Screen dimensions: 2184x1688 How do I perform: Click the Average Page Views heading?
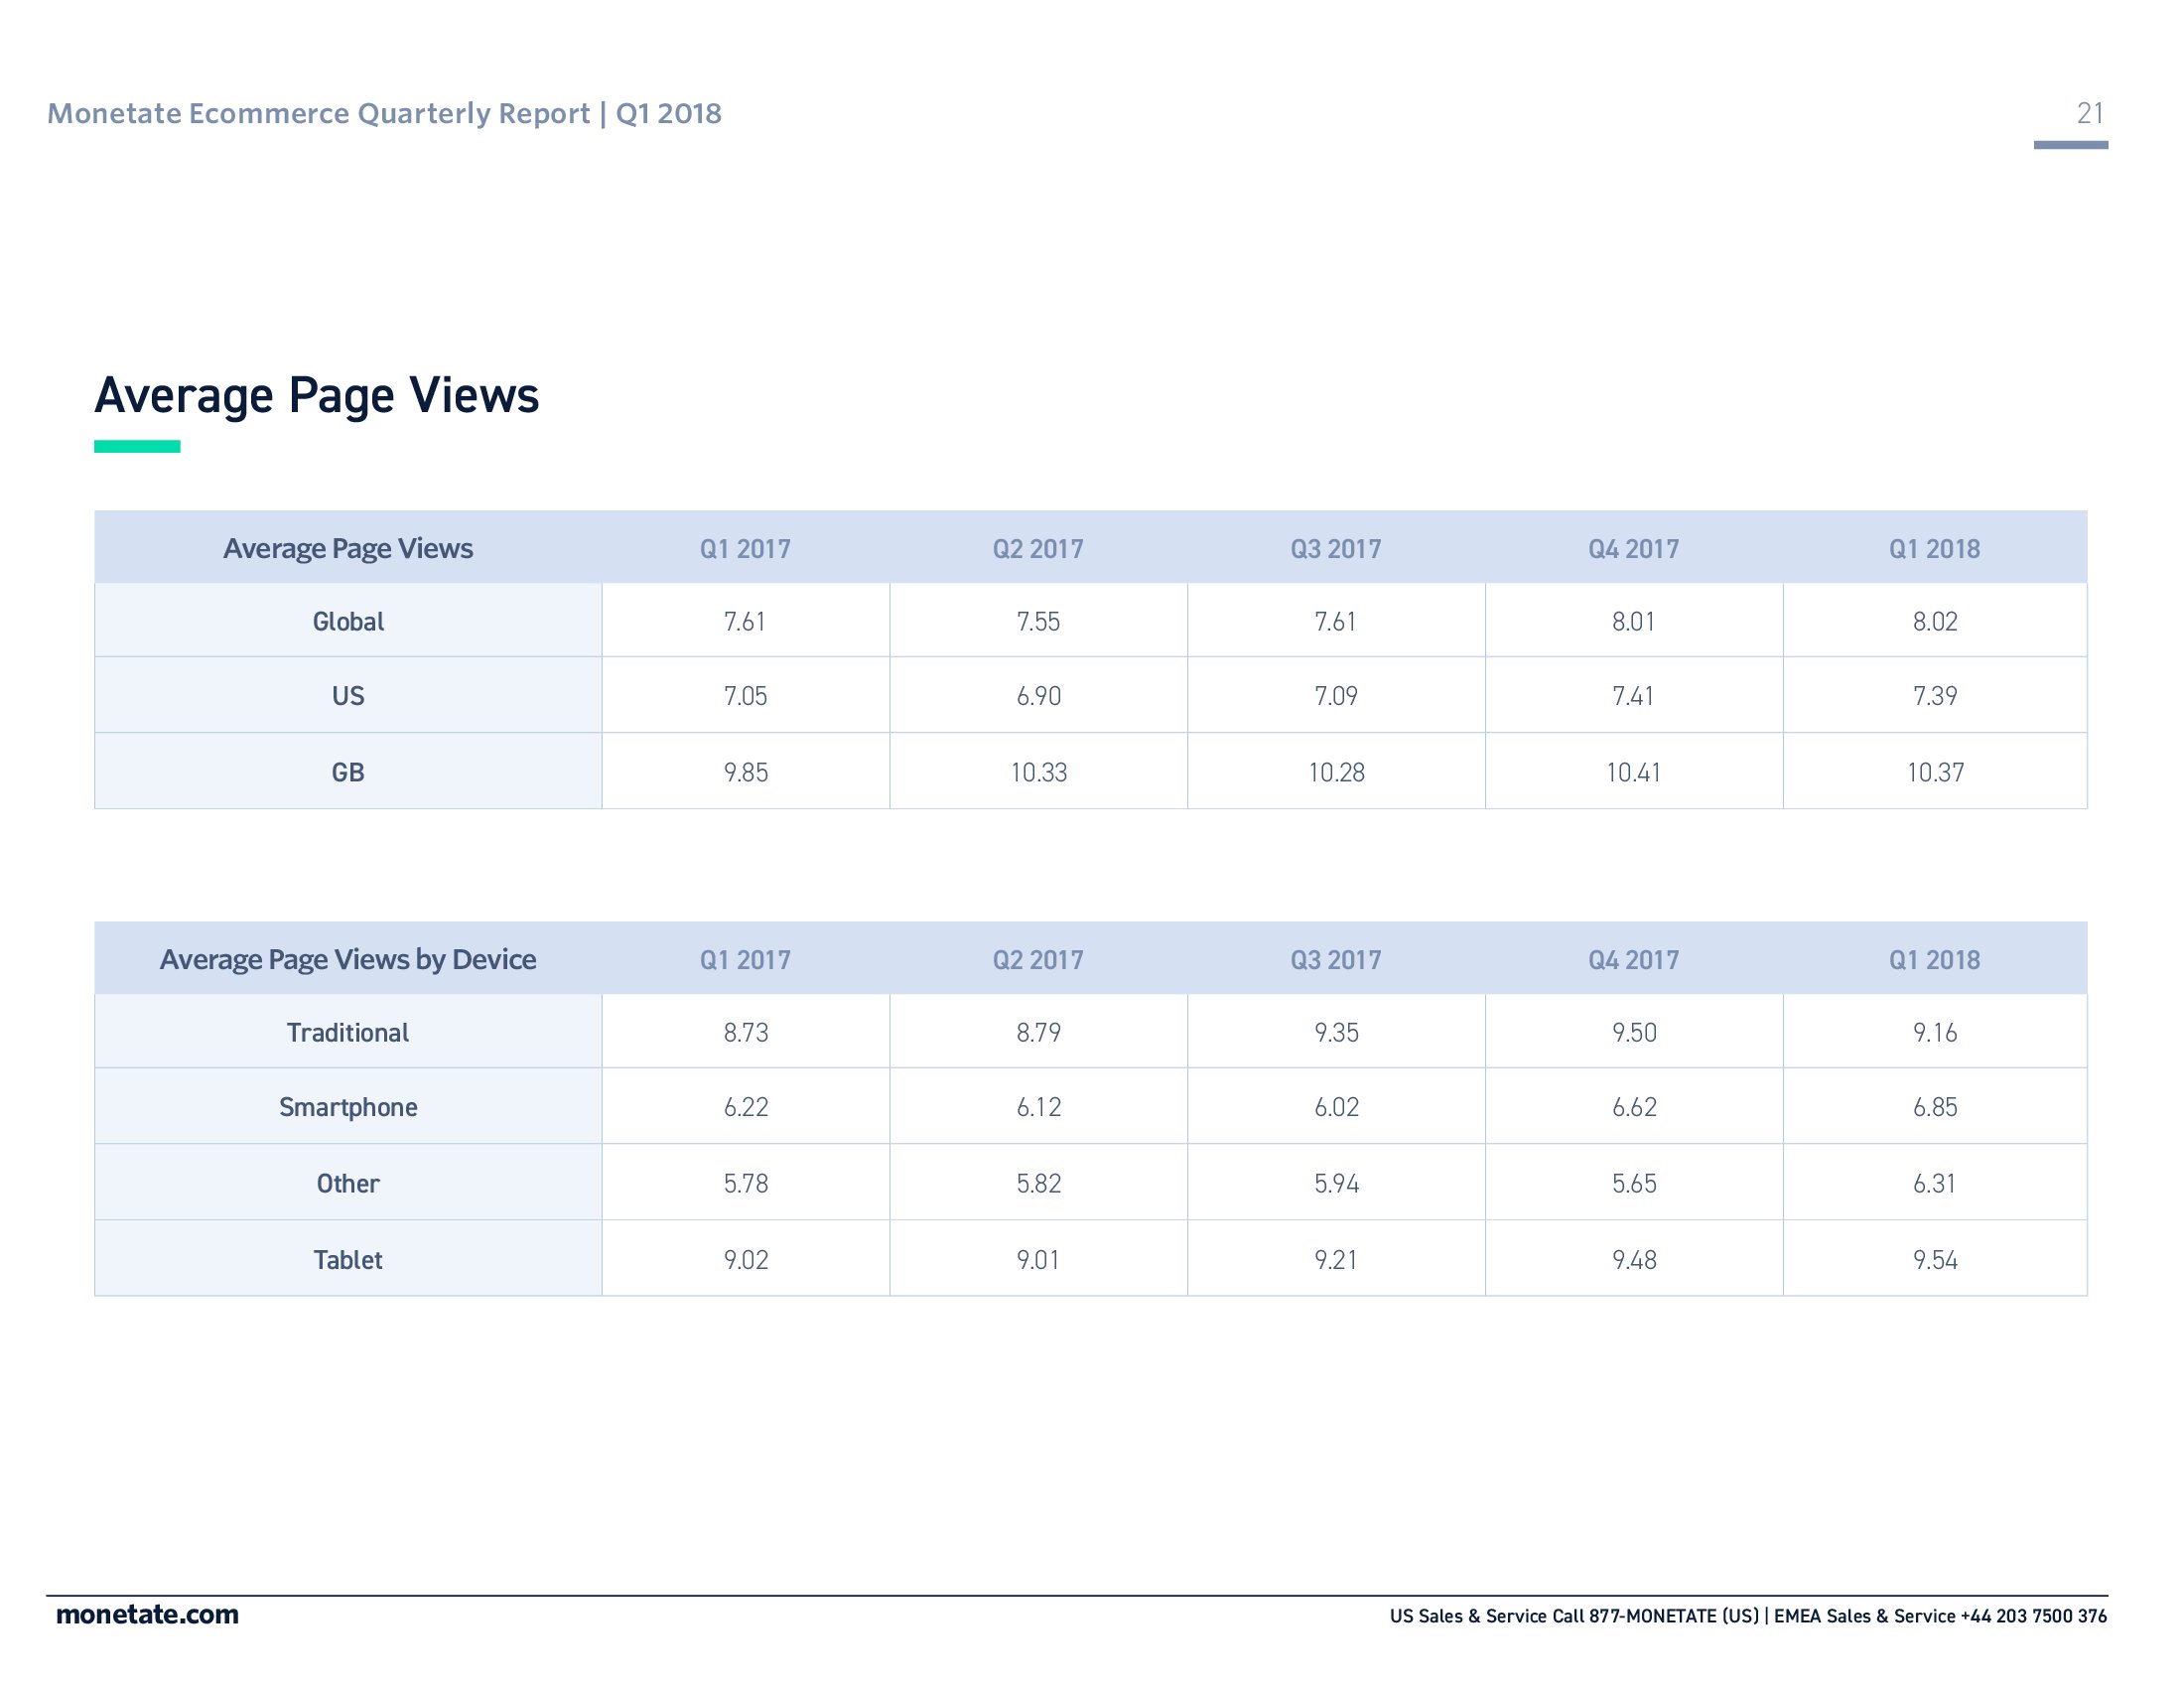(316, 395)
